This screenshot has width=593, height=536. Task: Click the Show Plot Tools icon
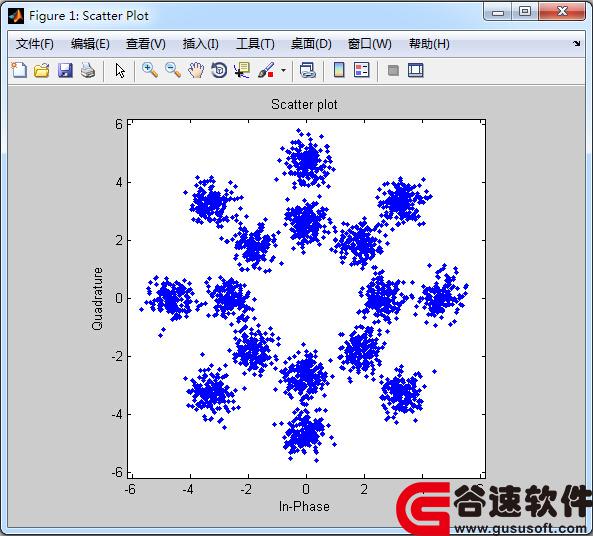click(x=416, y=70)
